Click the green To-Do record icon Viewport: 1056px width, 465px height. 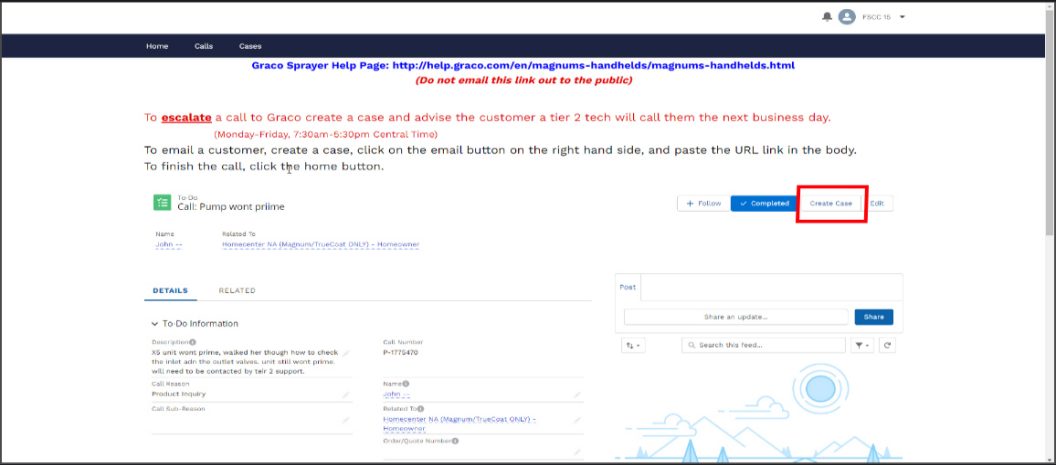(162, 203)
